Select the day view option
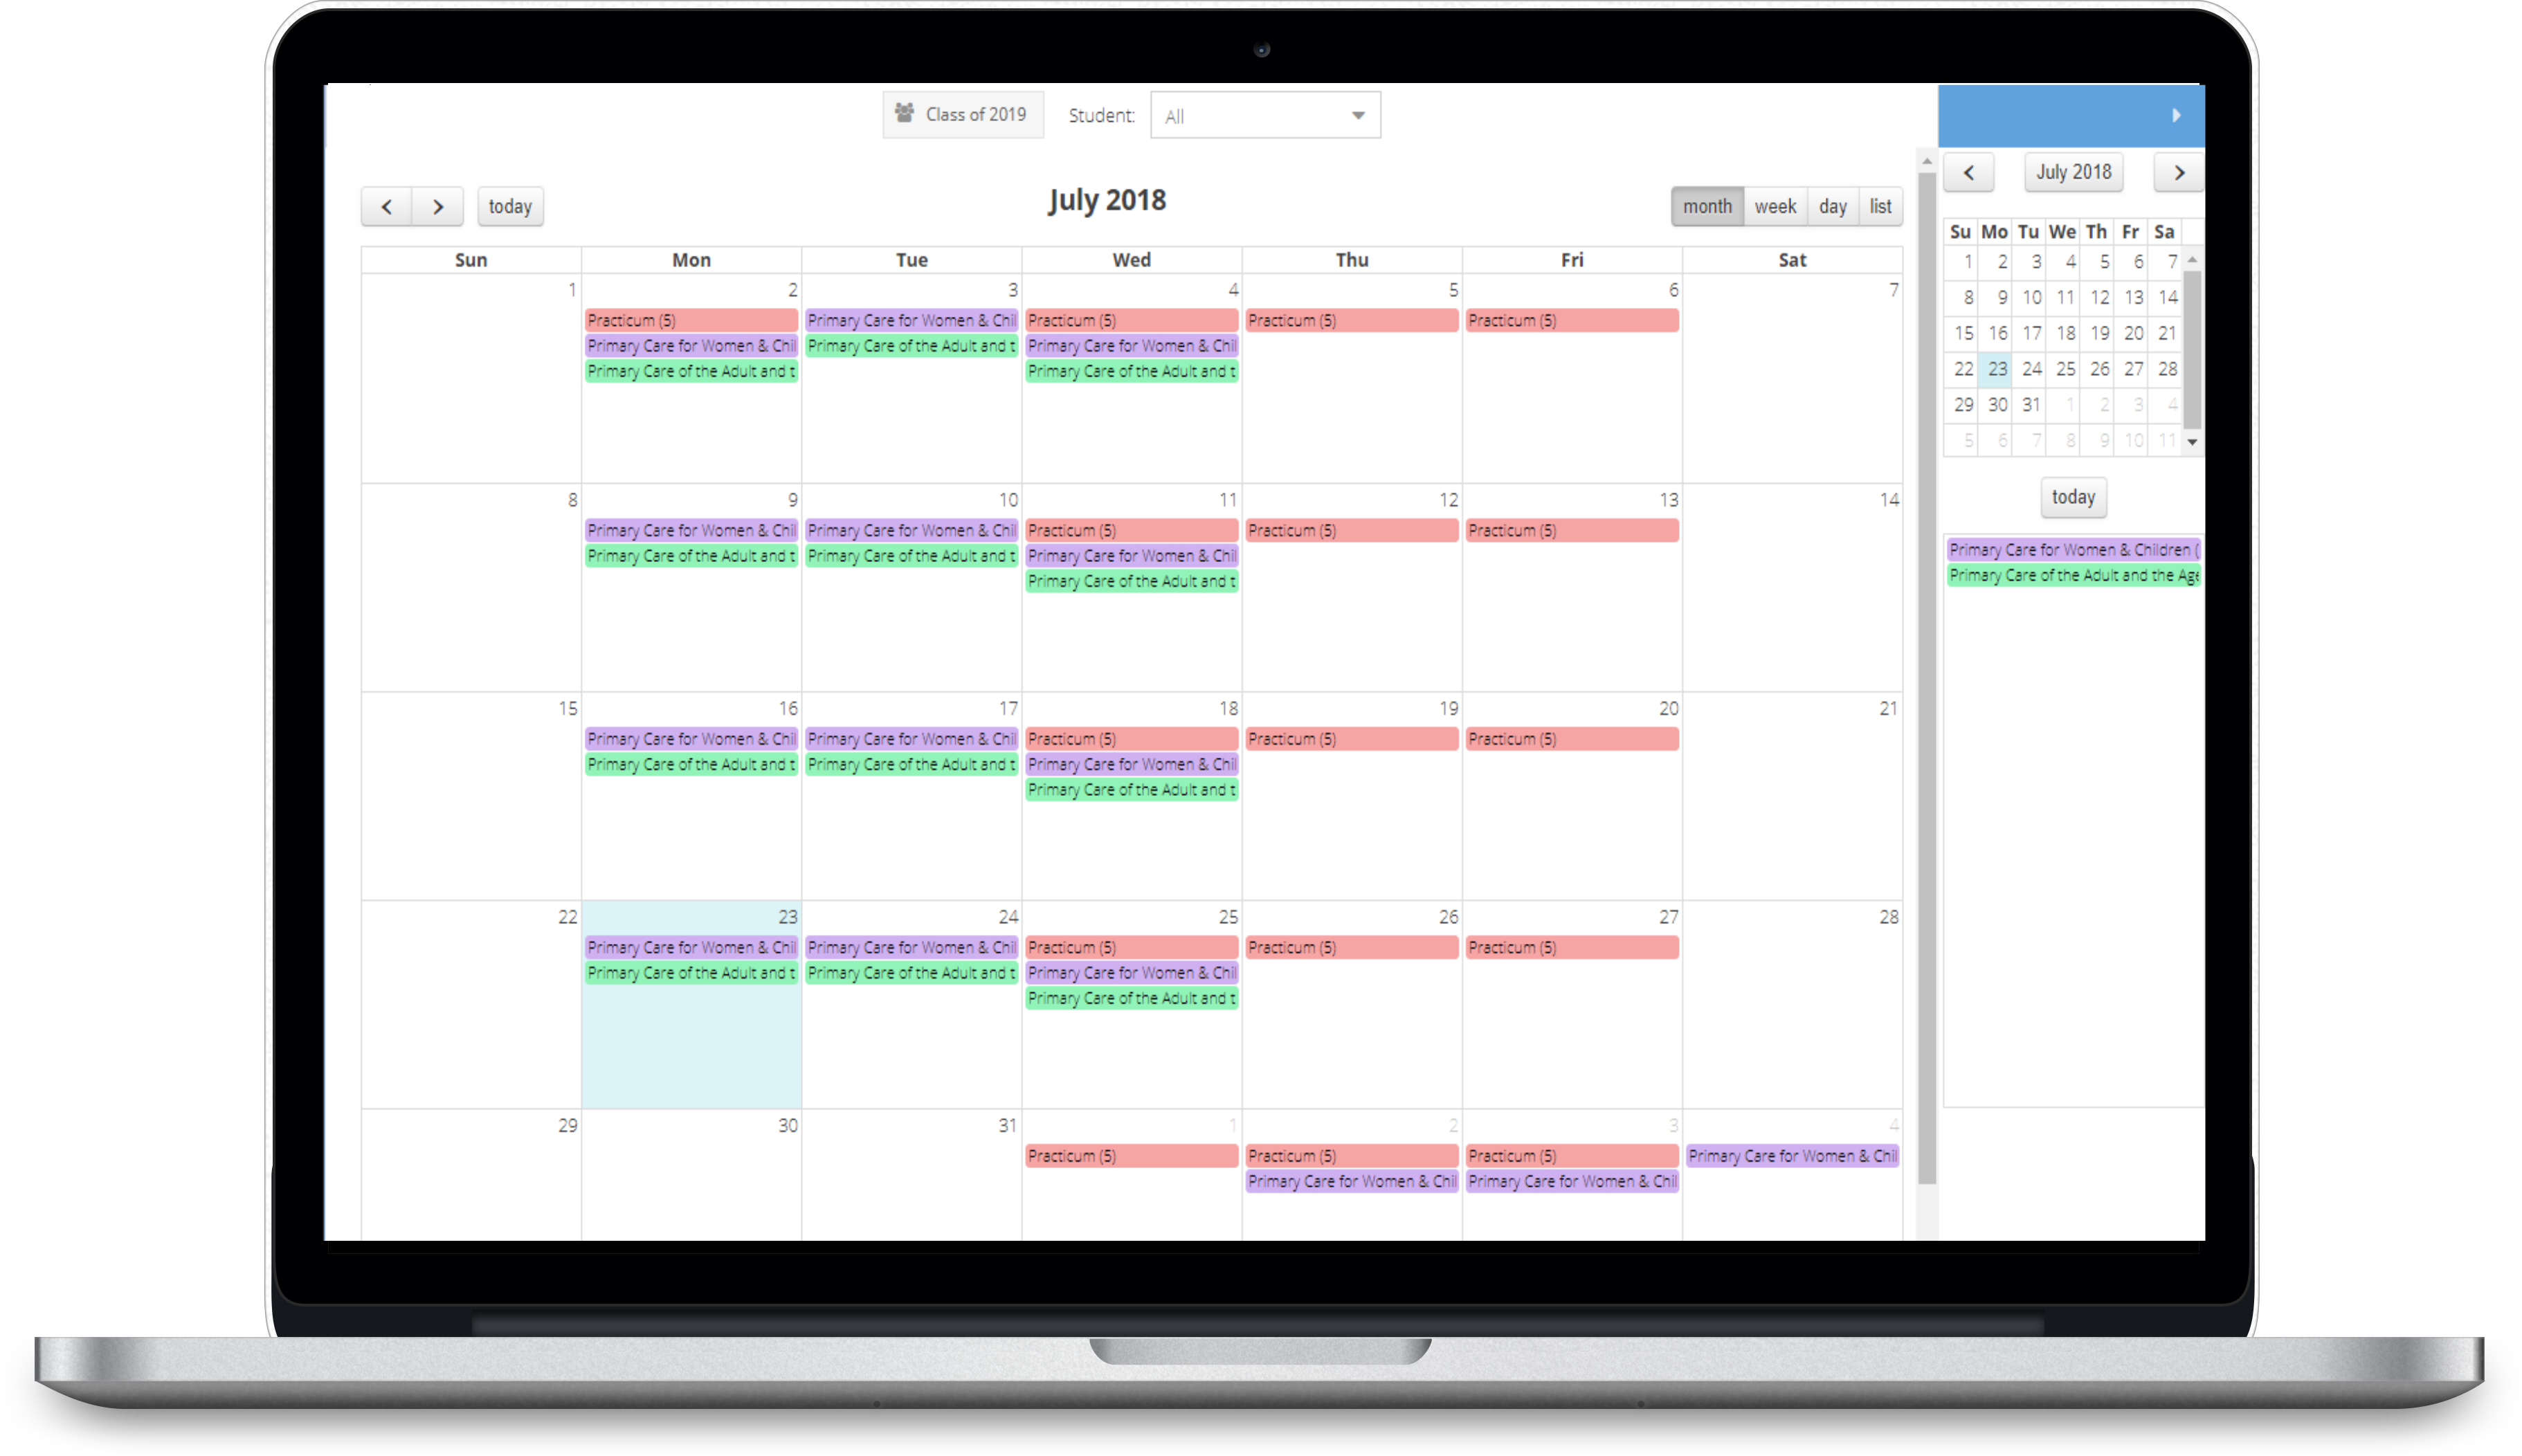Viewport: 2522px width, 1456px height. [x=1831, y=206]
